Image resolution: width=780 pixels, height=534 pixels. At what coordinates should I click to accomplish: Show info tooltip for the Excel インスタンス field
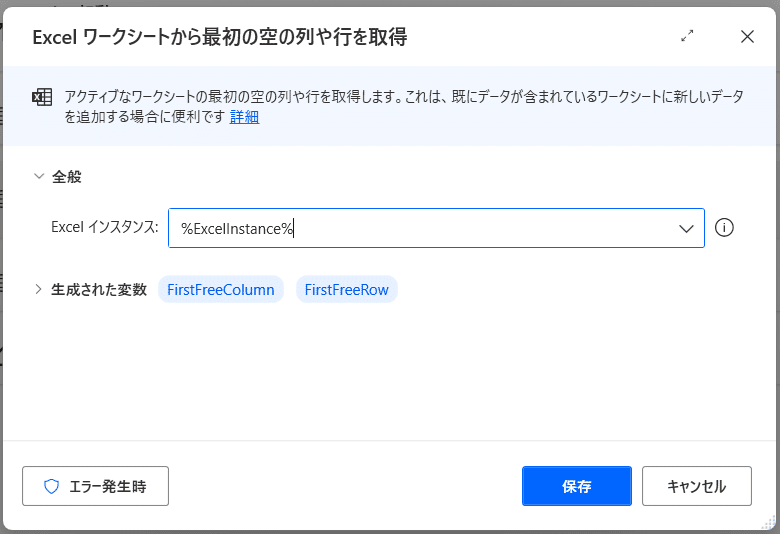(724, 228)
